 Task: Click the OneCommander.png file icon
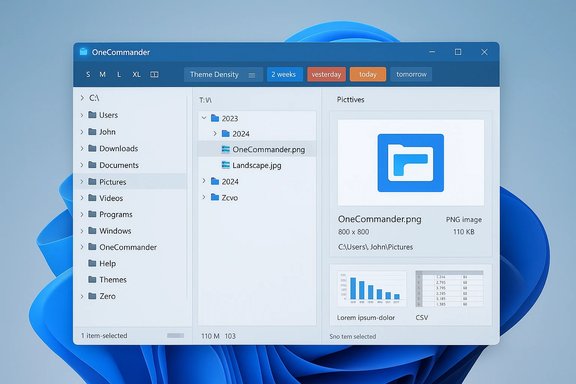point(226,149)
